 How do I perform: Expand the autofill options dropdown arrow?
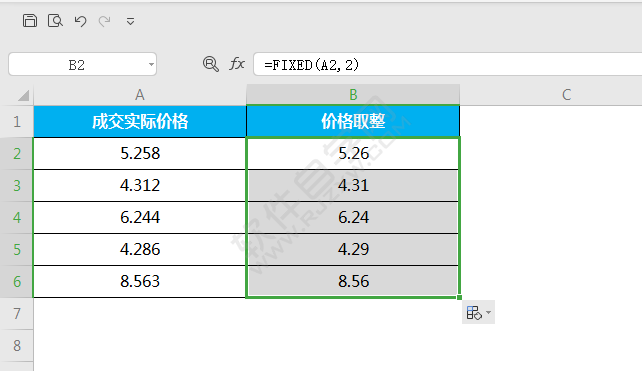pos(488,312)
